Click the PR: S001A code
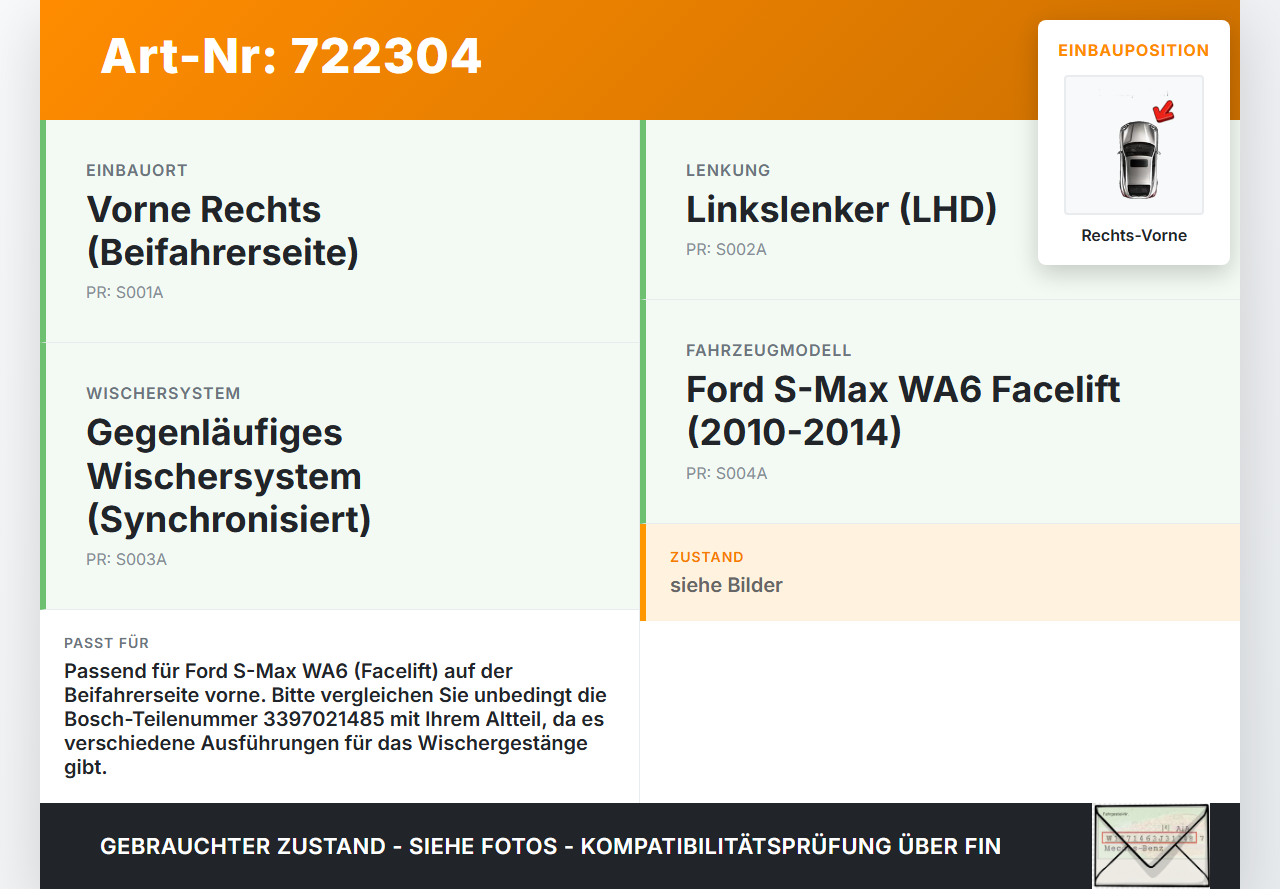 click(125, 293)
